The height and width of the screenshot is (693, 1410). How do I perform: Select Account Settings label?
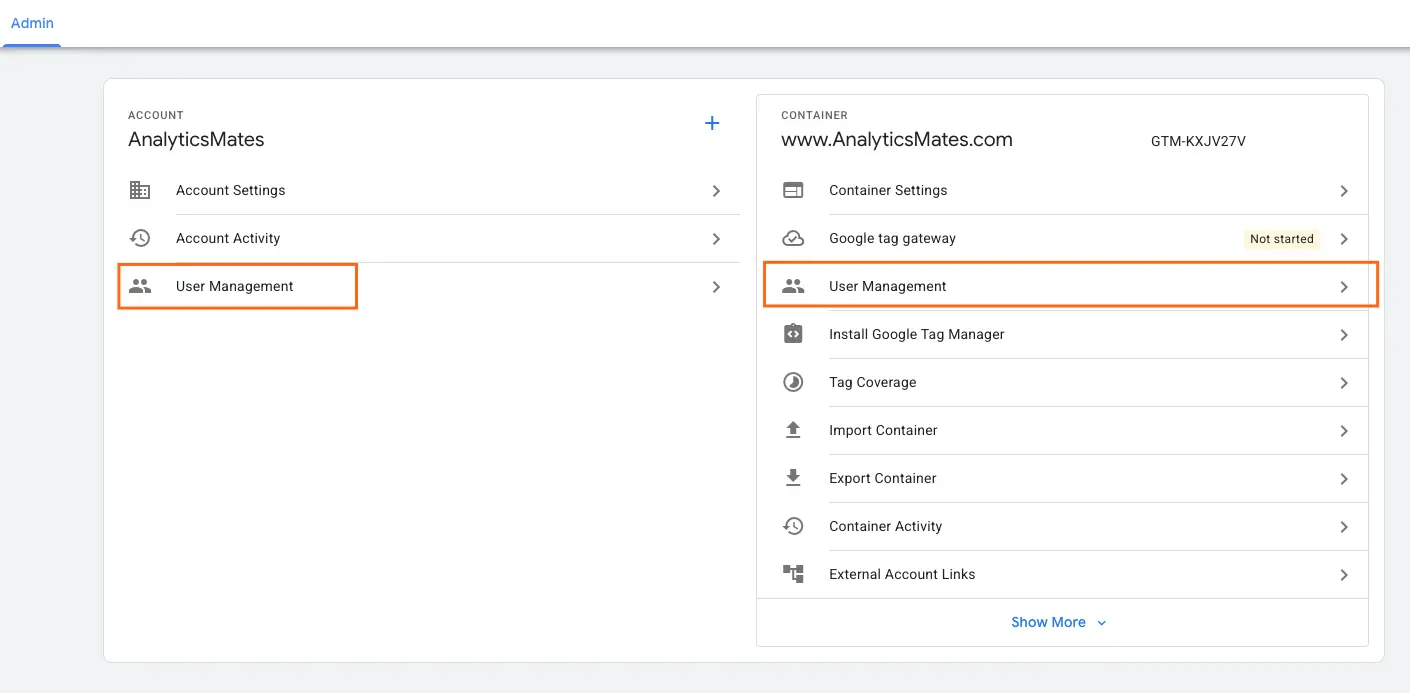(x=230, y=190)
